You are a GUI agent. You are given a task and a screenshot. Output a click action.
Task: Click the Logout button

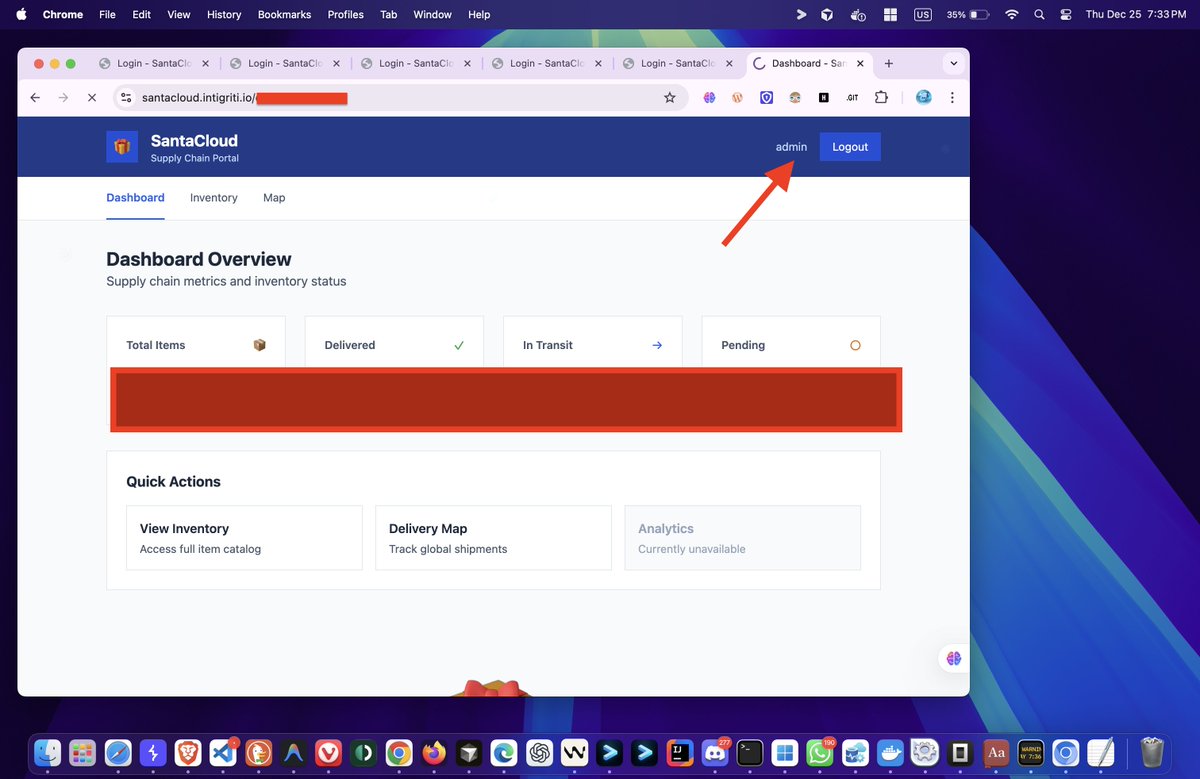(x=850, y=147)
